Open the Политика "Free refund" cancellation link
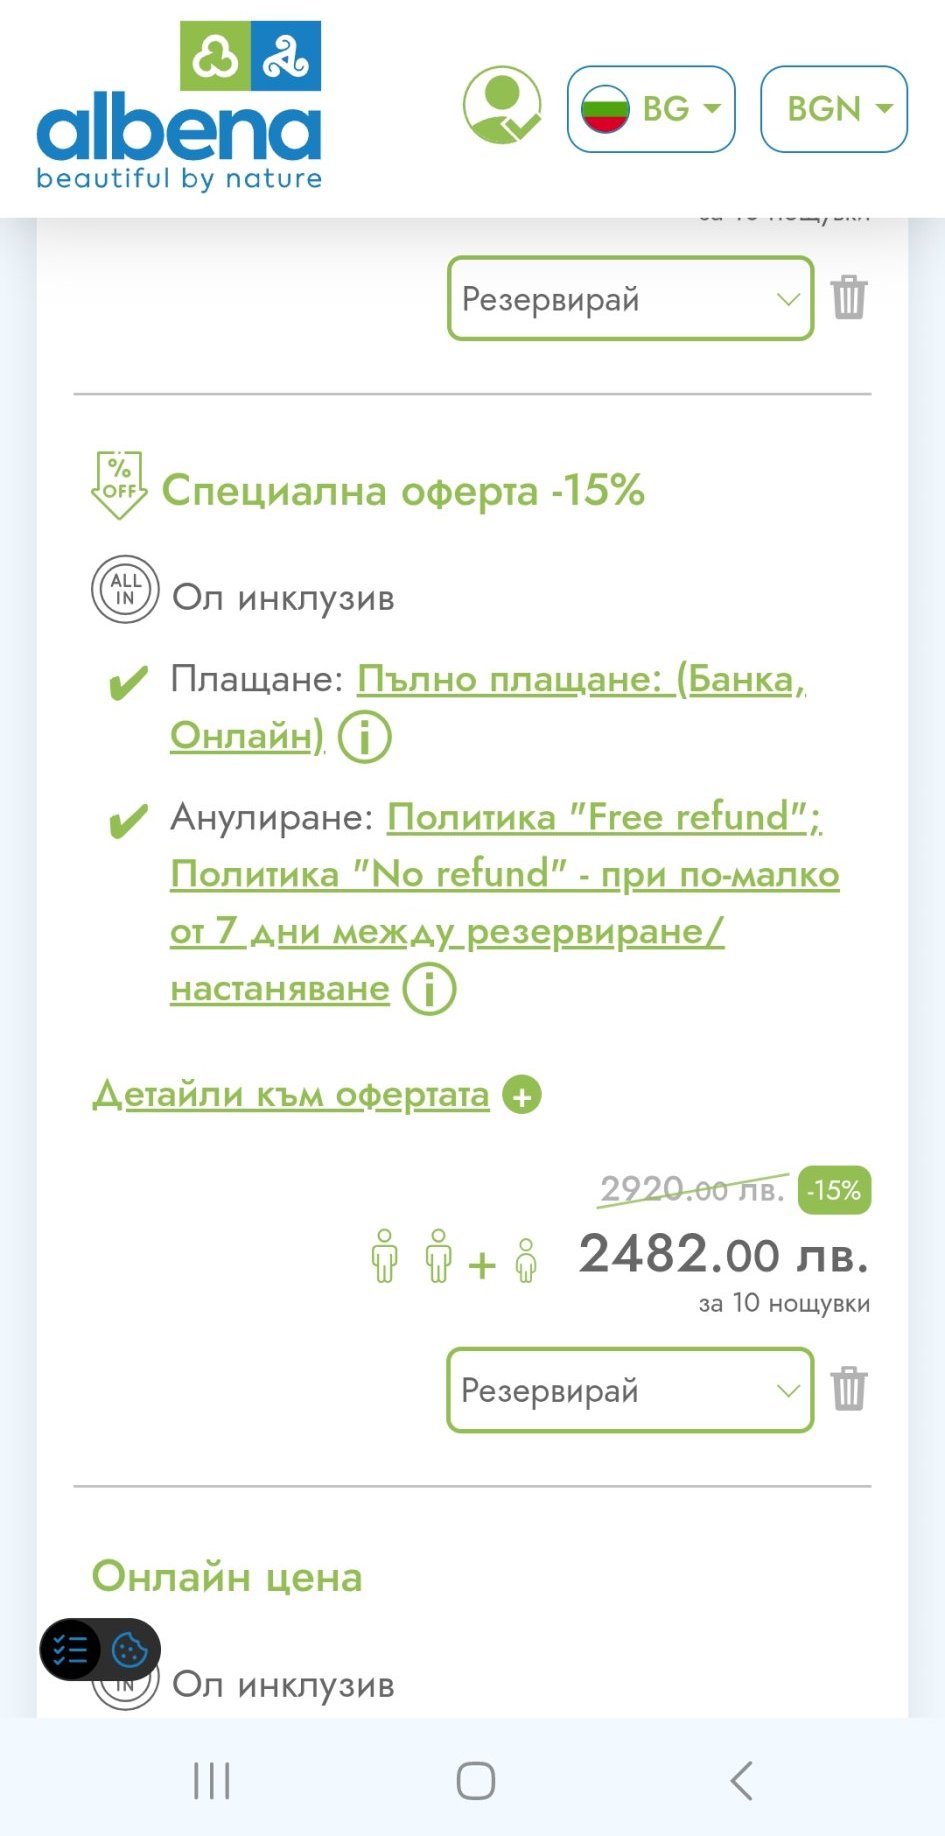Screen dimensions: 945x1836 (604, 818)
